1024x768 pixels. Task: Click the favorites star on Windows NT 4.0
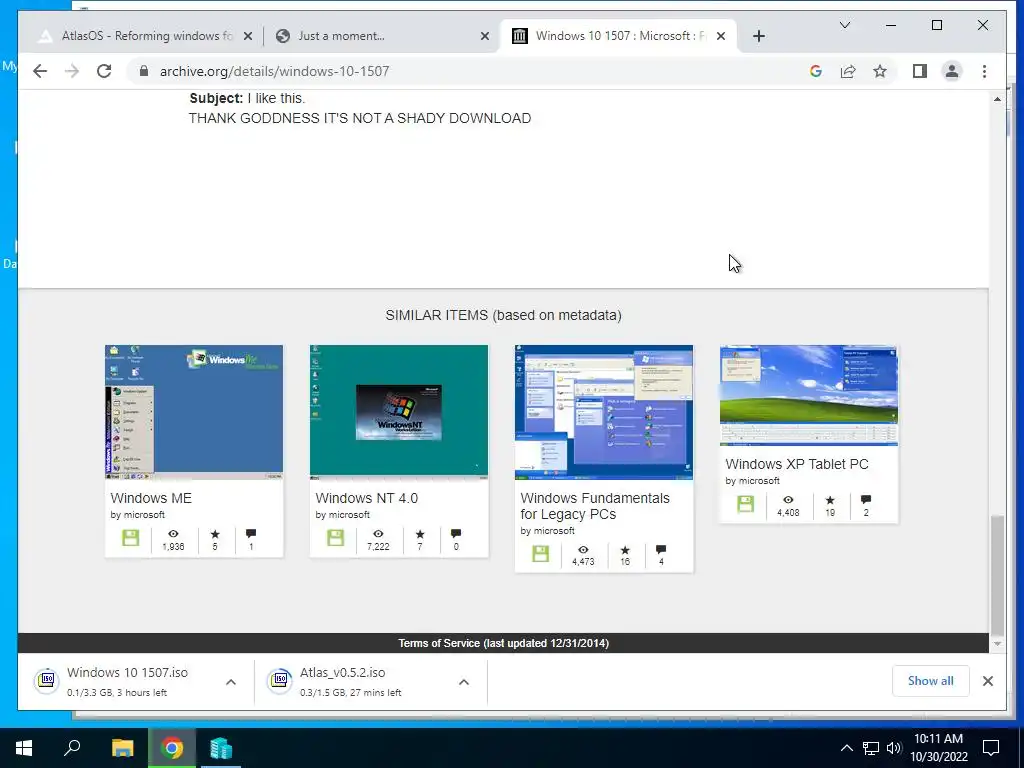click(x=420, y=534)
